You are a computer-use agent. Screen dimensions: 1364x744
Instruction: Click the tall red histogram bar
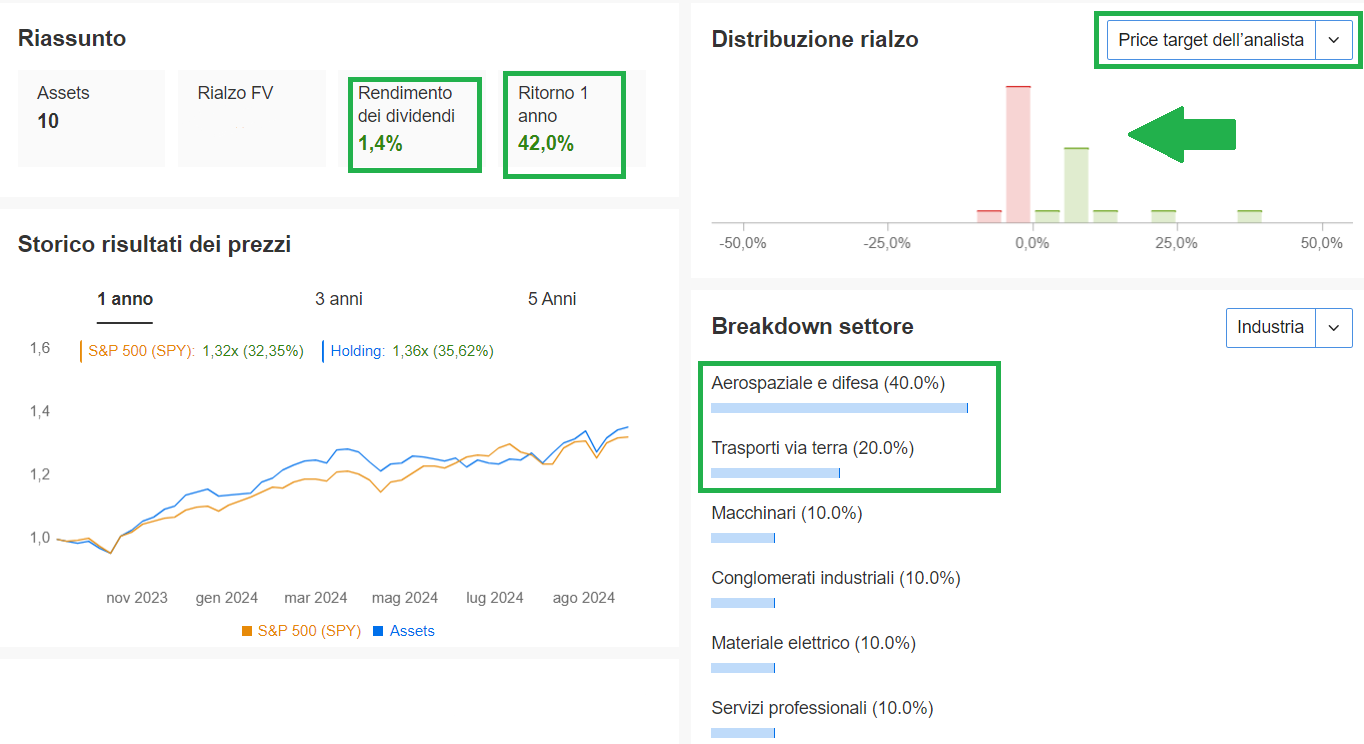coord(1018,154)
